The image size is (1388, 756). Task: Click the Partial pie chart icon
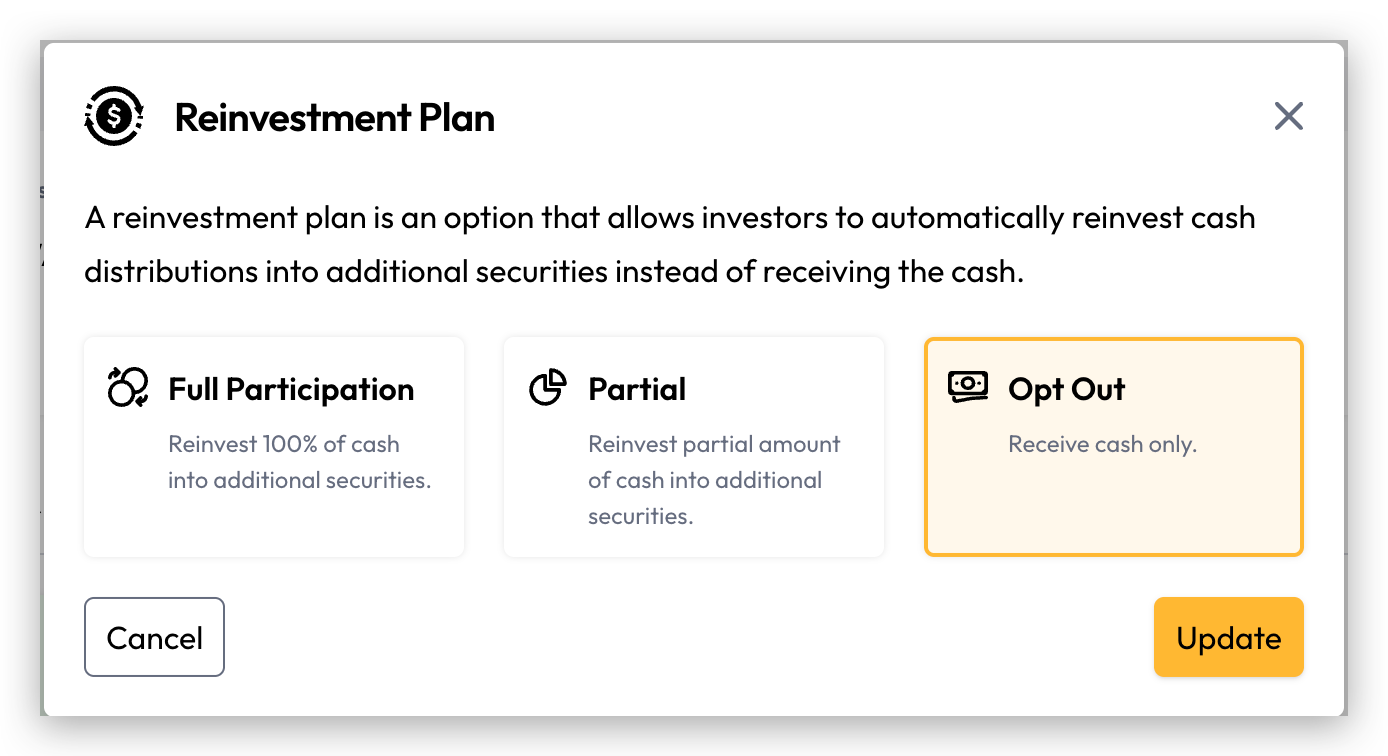tap(548, 387)
